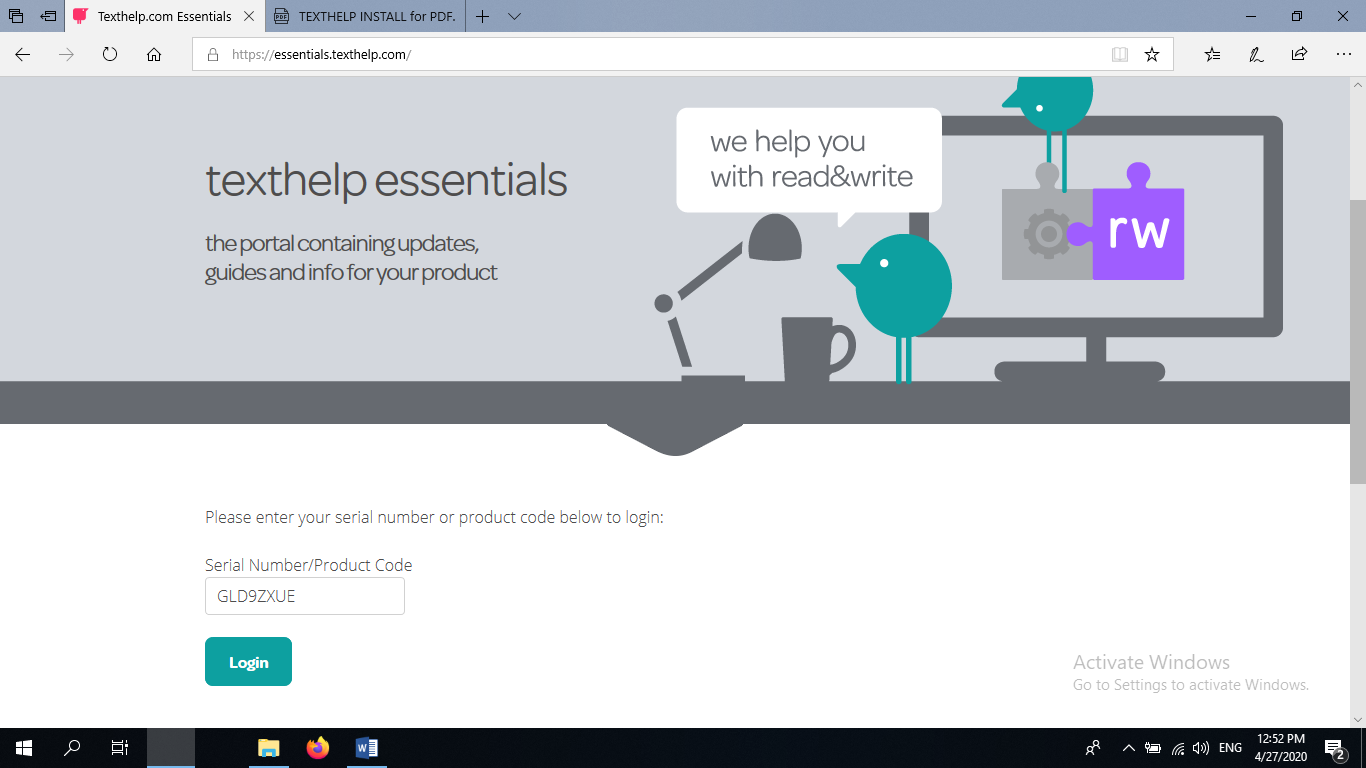Open Add notes pen icon
The width and height of the screenshot is (1366, 768).
[x=1256, y=55]
